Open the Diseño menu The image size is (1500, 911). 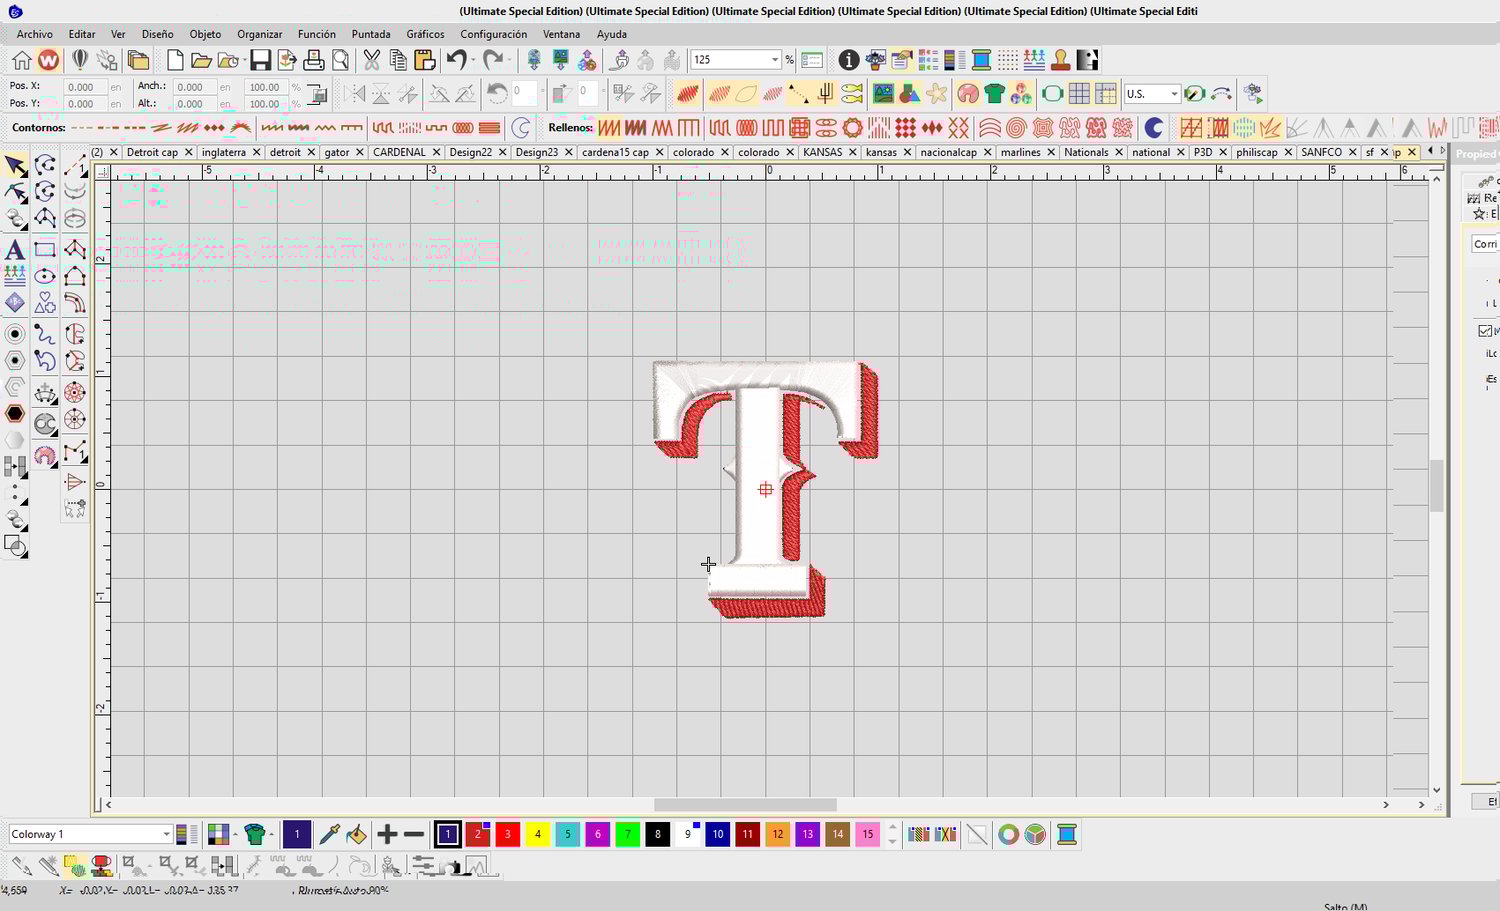pos(157,34)
